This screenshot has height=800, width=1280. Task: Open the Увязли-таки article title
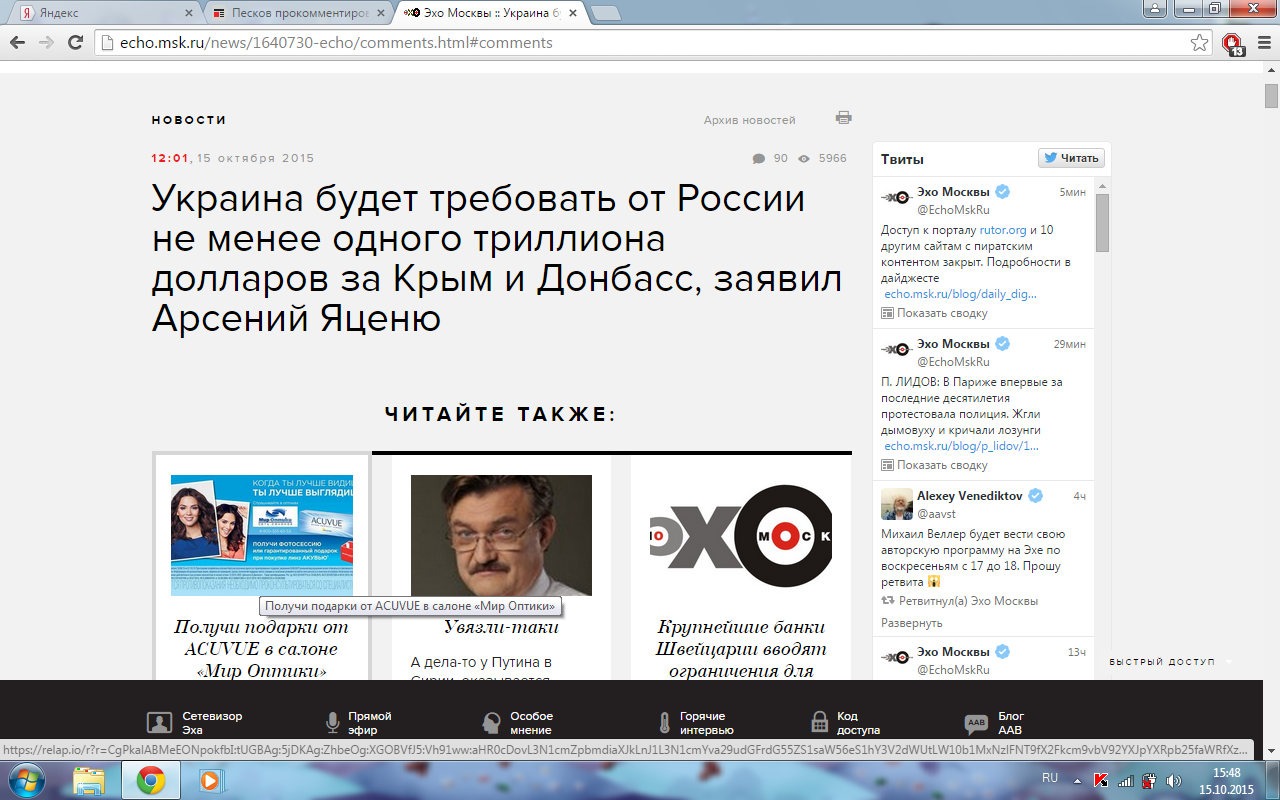coord(501,627)
